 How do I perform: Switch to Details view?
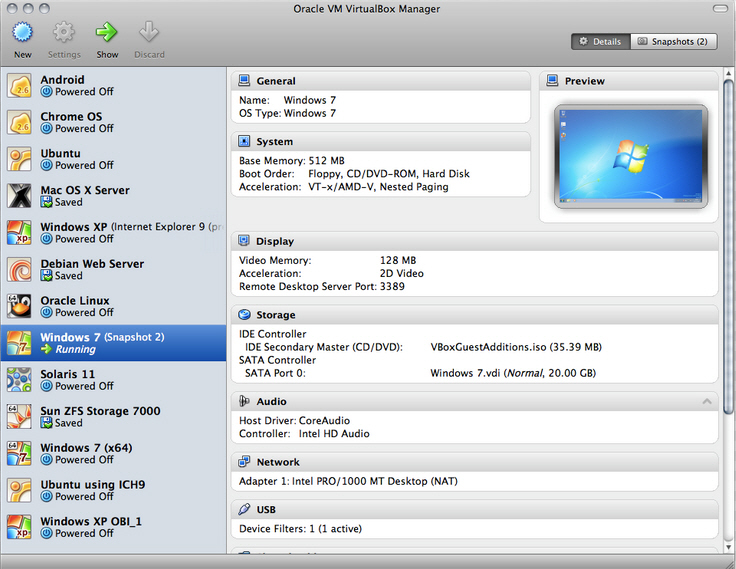tap(600, 42)
